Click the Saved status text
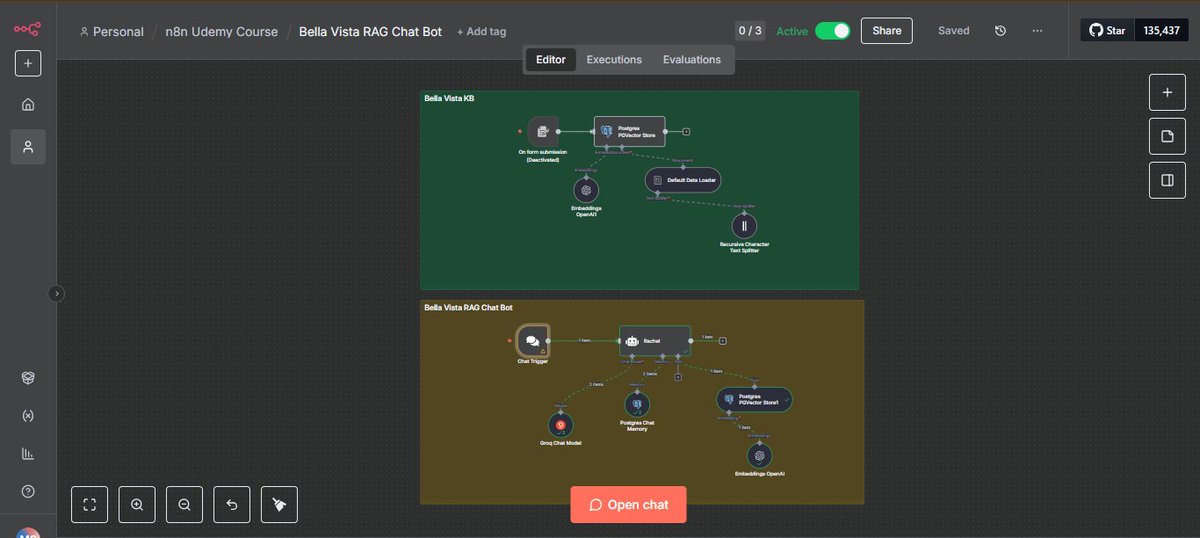1200x538 pixels. (953, 31)
